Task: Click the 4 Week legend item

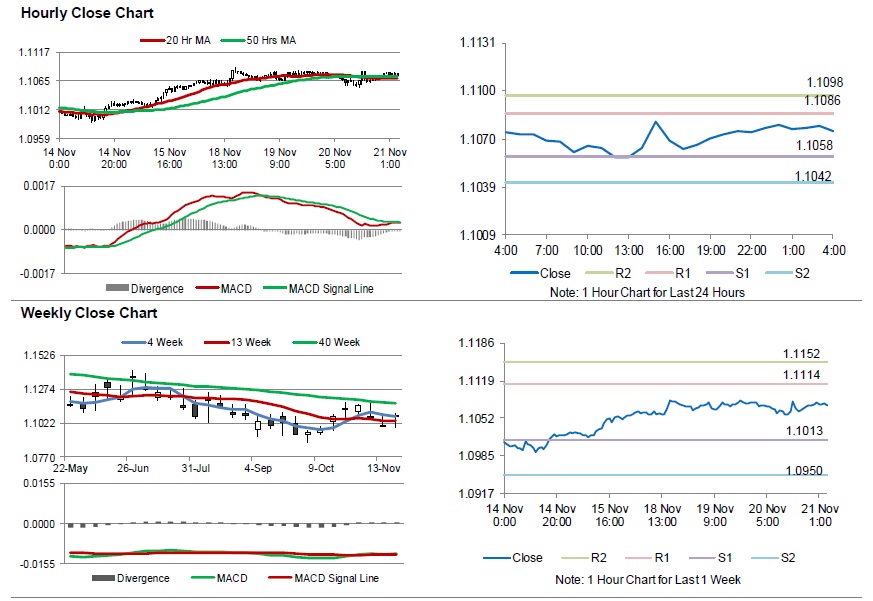Action: (153, 342)
